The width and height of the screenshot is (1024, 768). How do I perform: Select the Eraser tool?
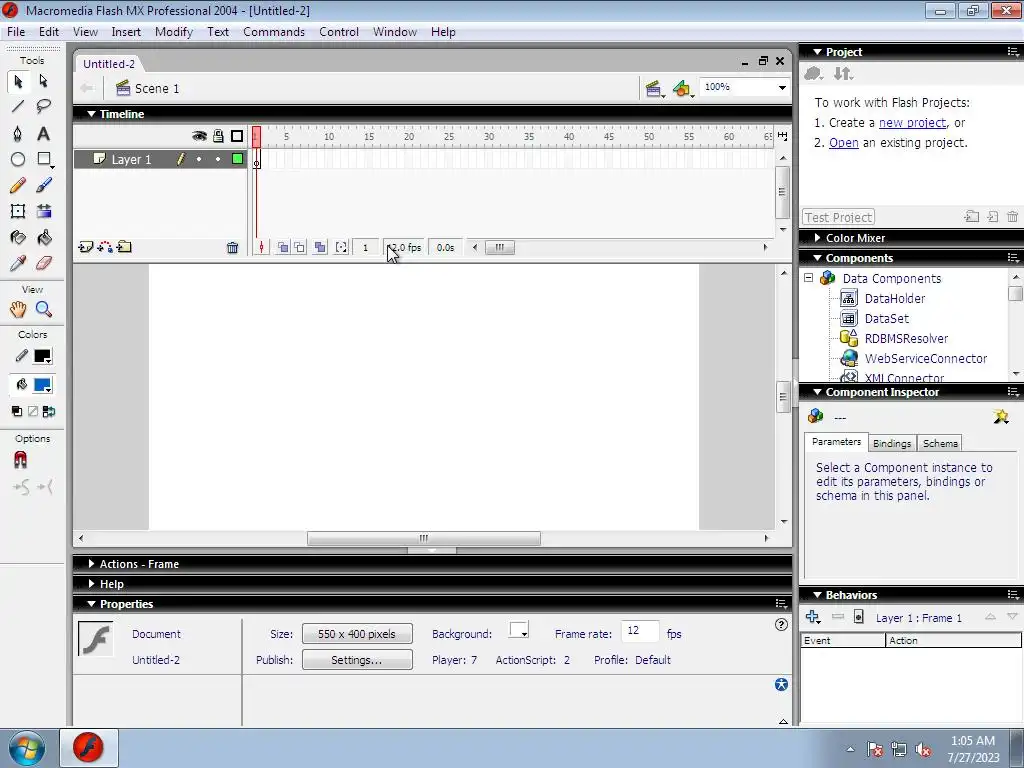[x=43, y=263]
